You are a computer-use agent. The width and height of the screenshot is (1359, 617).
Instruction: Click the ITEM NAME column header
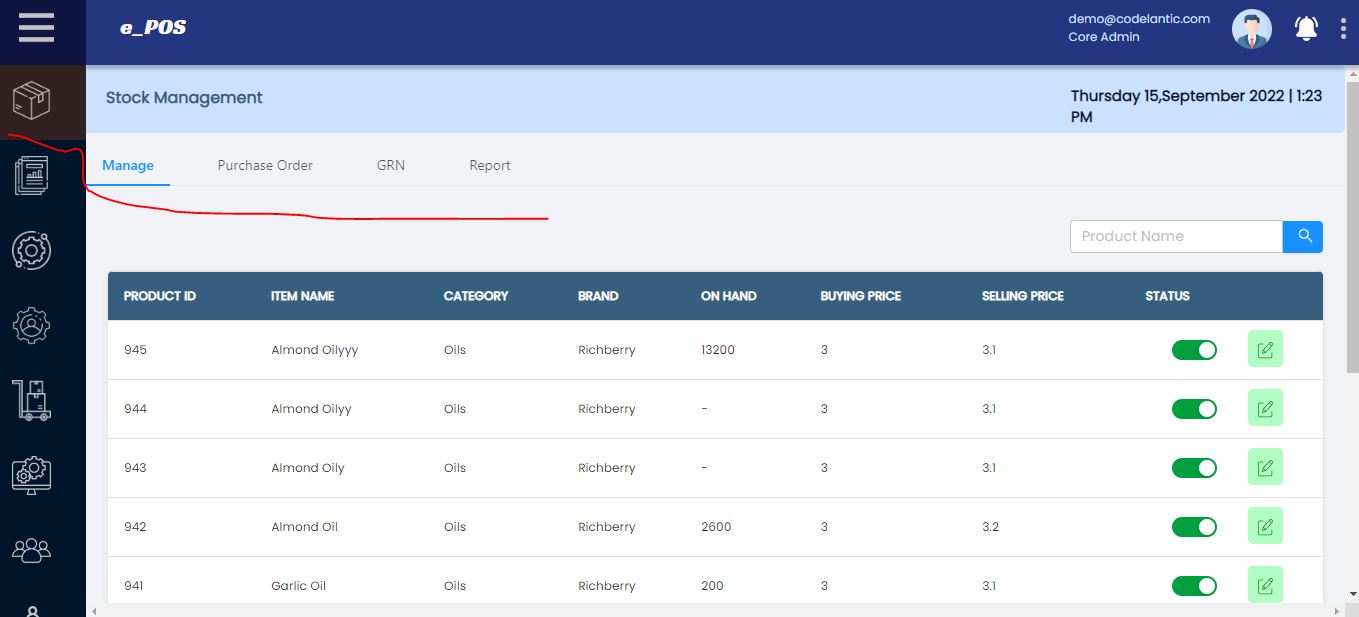[302, 296]
